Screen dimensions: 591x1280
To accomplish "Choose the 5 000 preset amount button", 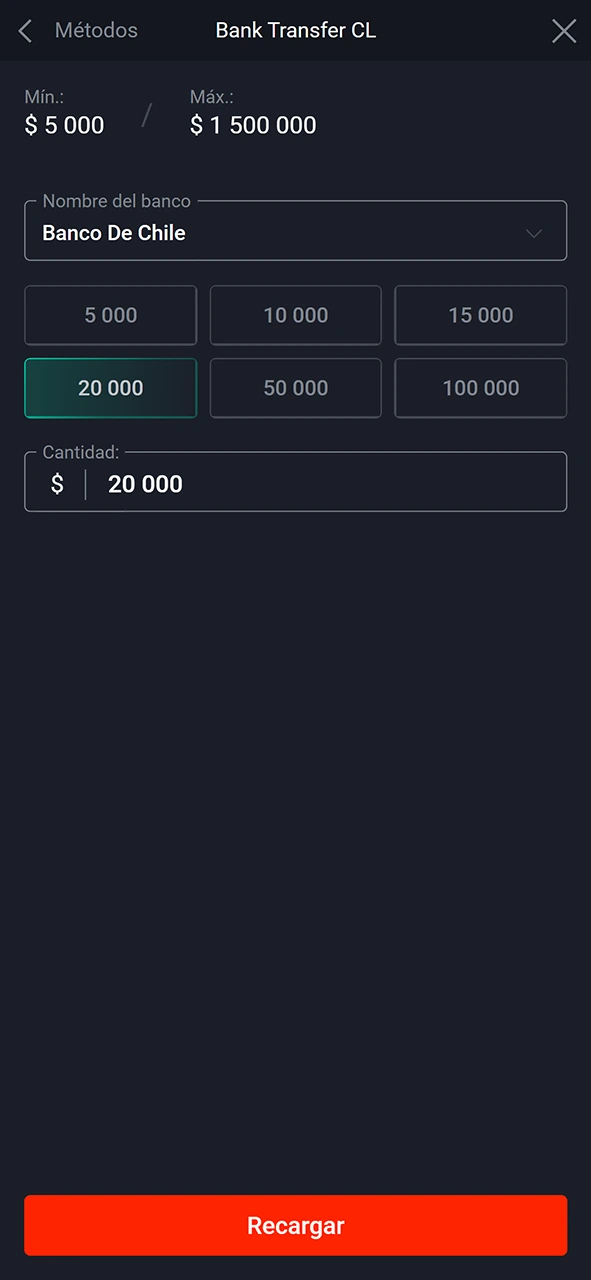I will pos(110,315).
